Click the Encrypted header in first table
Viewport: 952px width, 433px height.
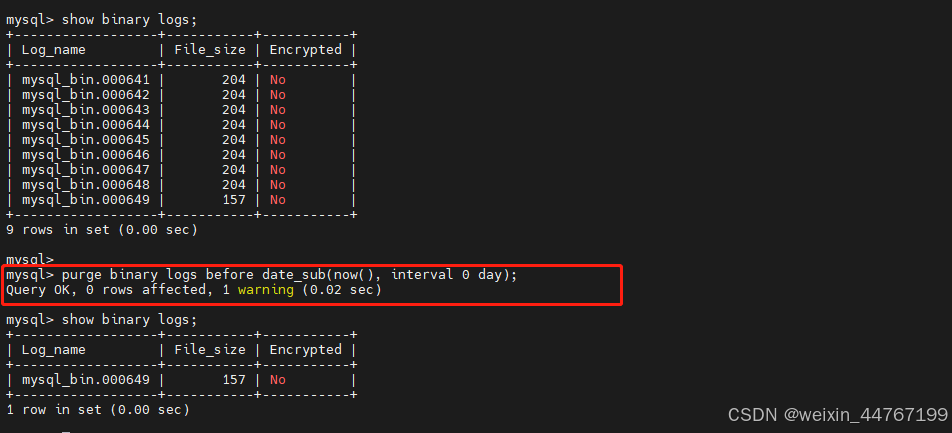[305, 50]
